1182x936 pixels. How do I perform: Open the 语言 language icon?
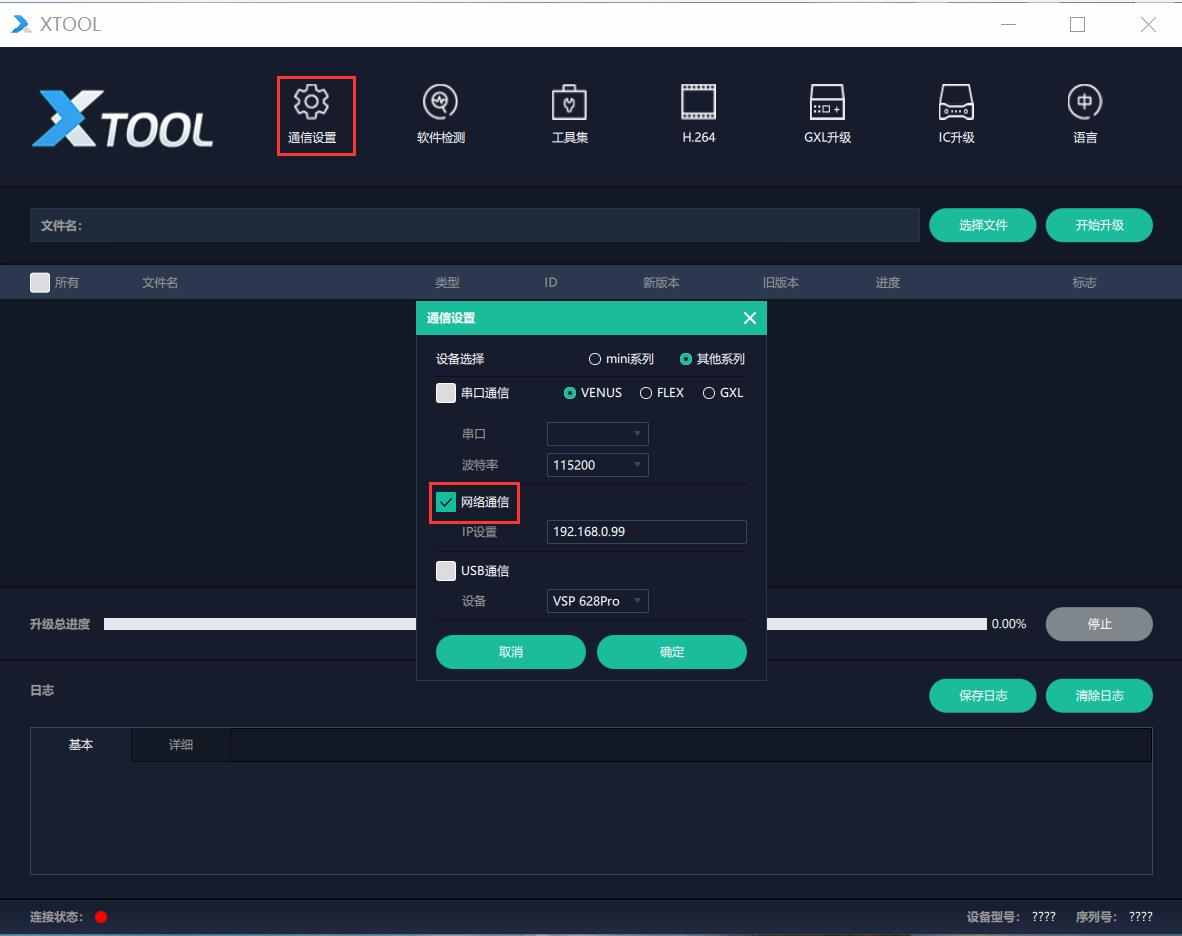pyautogui.click(x=1085, y=103)
